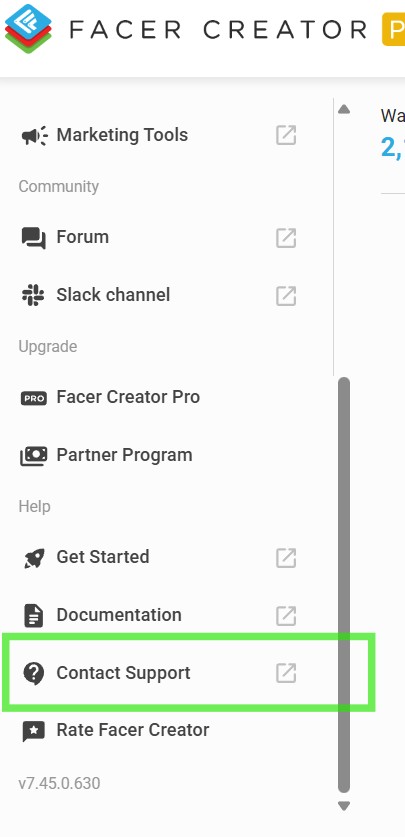Click the Facer Creator logo icon

[28, 28]
